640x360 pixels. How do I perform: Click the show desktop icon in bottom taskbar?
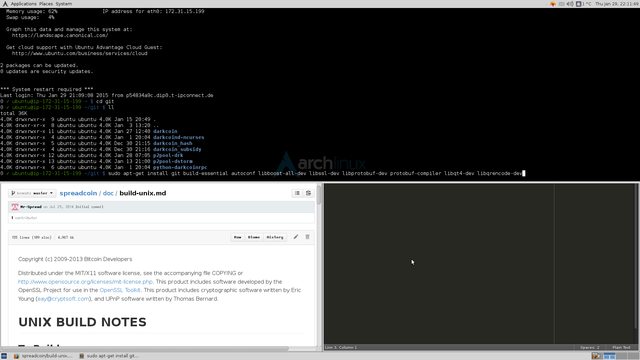(4, 356)
